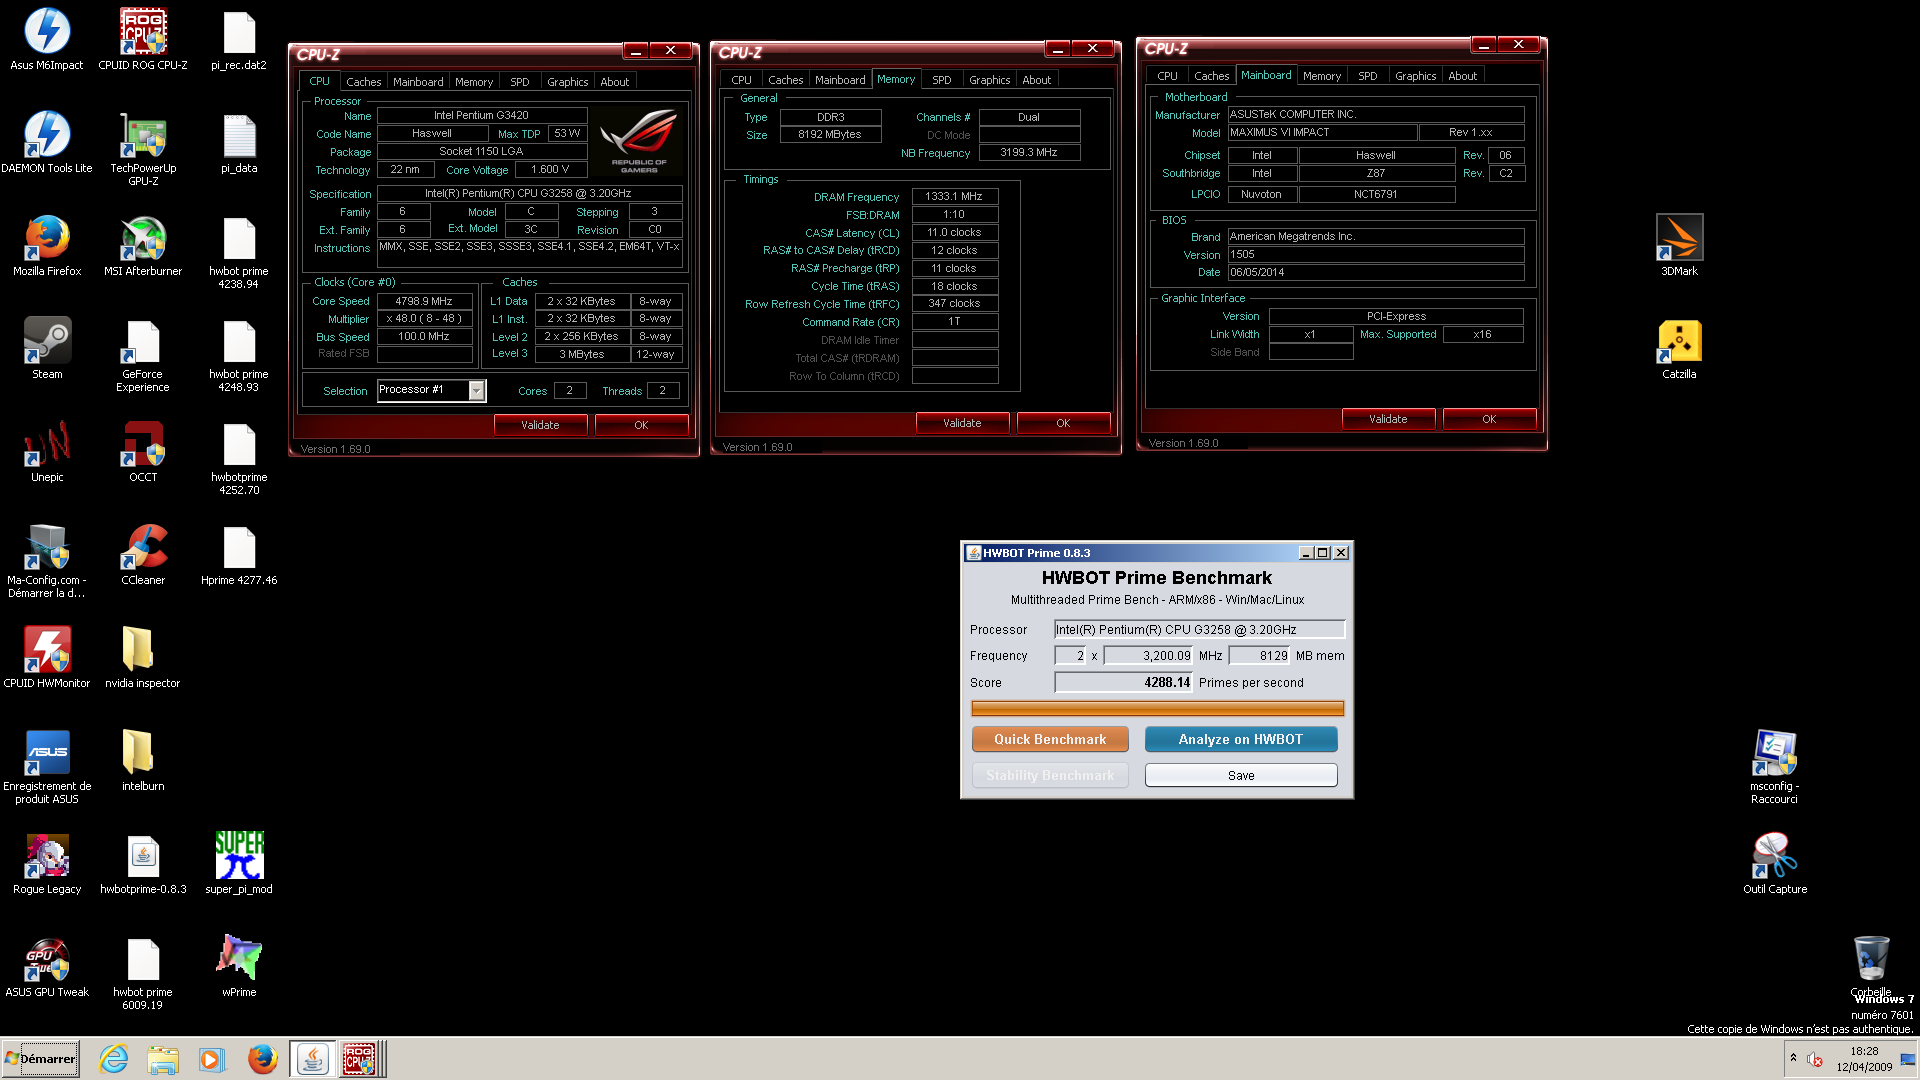1920x1080 pixels.
Task: Open msconfig Raccourci shortcut
Action: (x=1775, y=767)
